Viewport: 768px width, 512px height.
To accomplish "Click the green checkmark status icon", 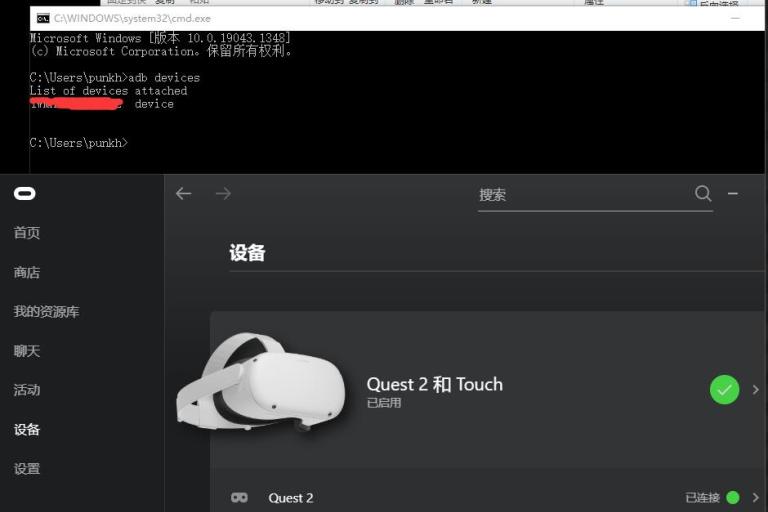I will [724, 390].
